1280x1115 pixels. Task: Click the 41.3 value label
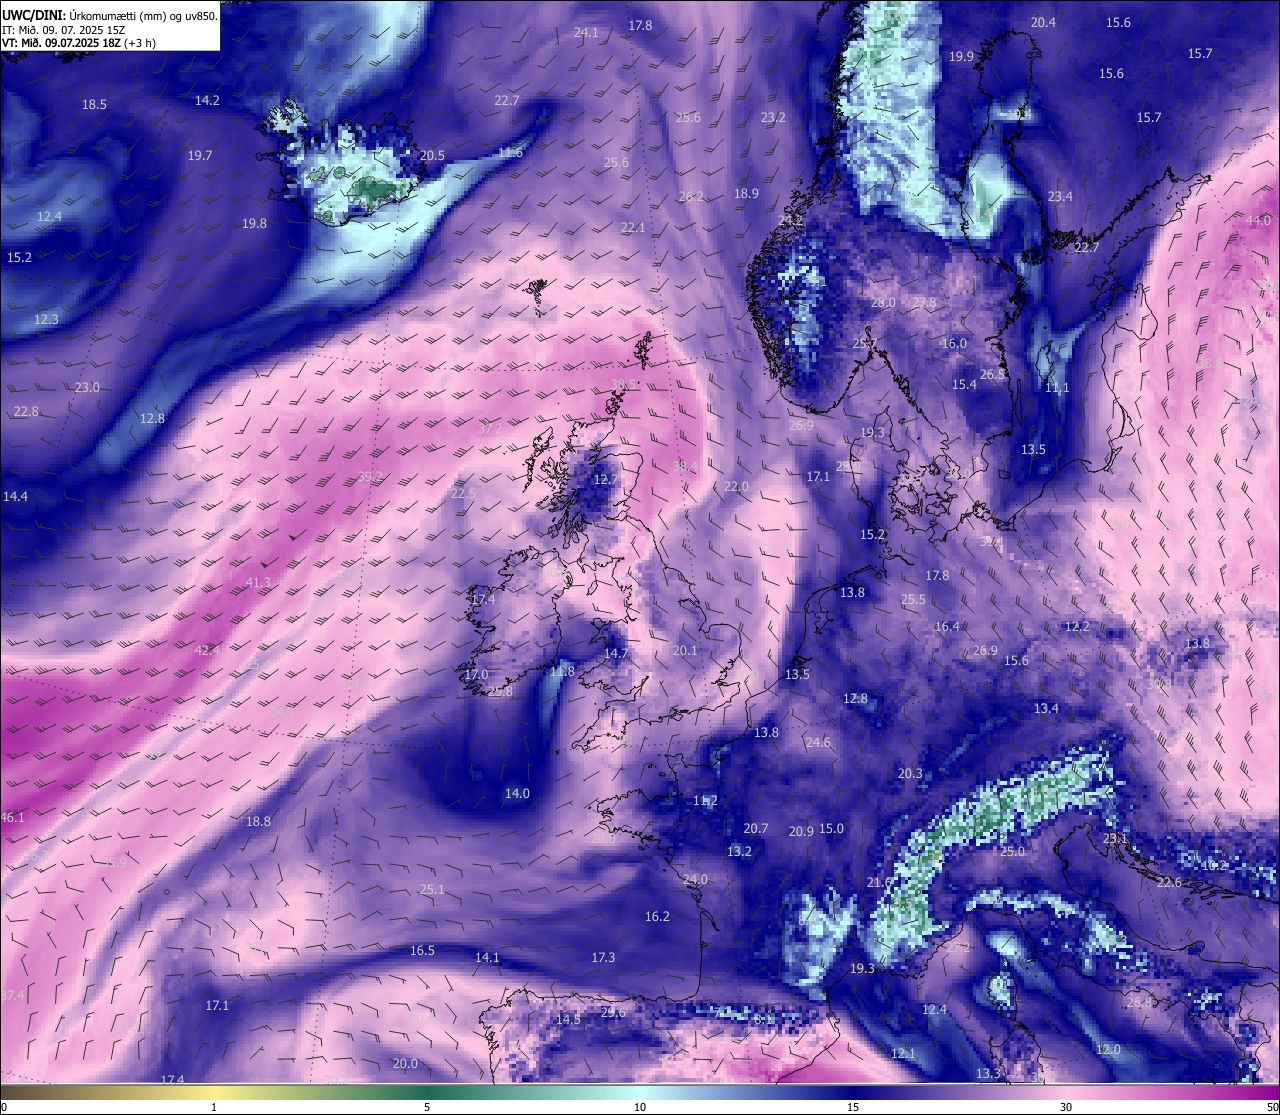click(258, 582)
